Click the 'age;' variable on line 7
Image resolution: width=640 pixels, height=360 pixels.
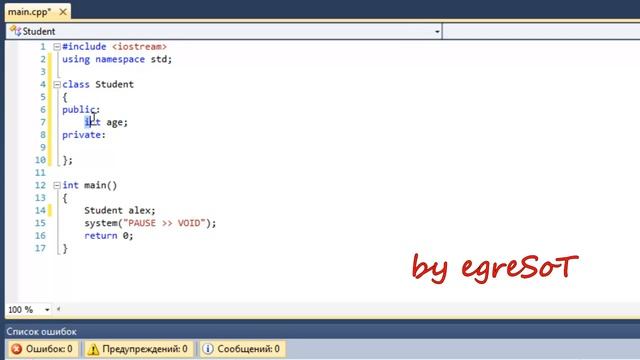pyautogui.click(x=117, y=122)
